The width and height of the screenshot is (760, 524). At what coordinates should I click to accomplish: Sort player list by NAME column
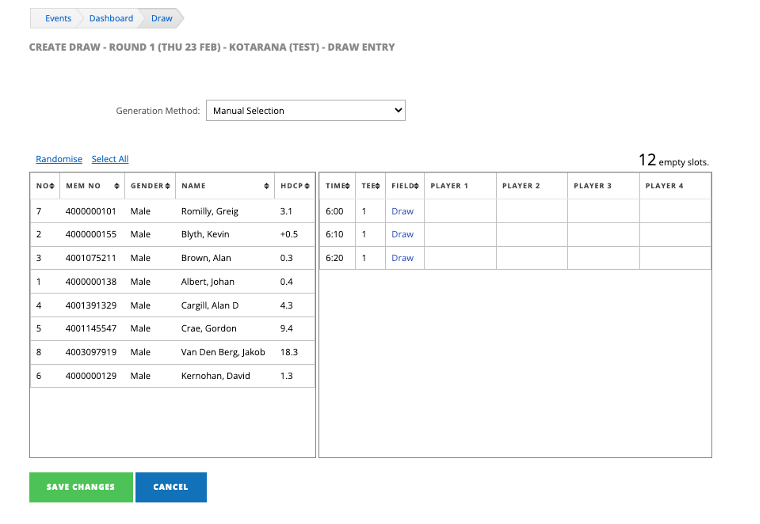225,186
